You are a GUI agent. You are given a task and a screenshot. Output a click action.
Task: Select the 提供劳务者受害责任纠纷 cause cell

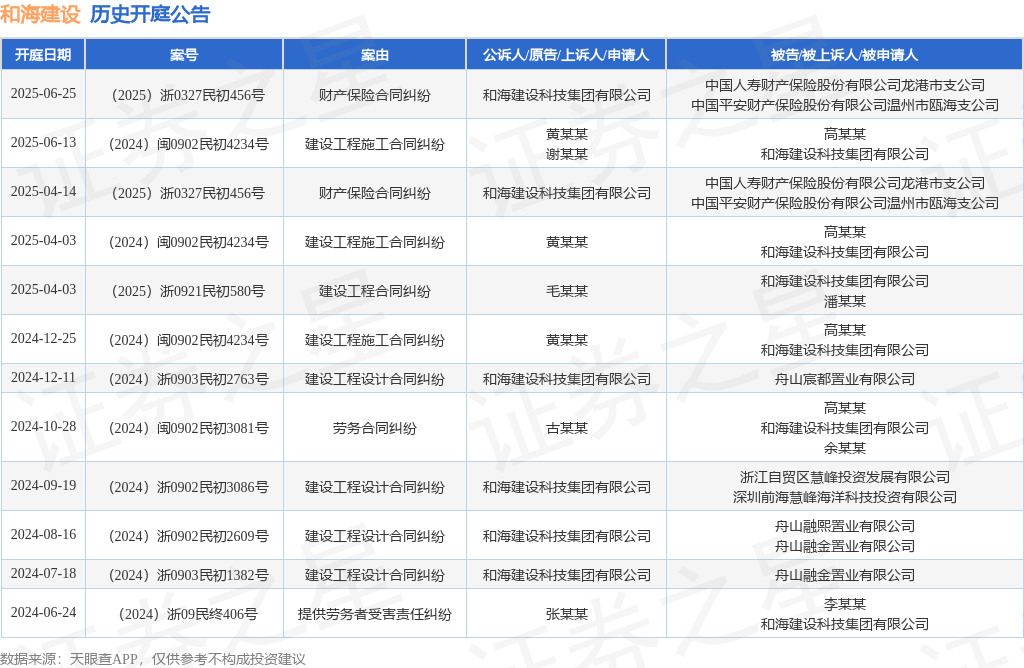375,614
